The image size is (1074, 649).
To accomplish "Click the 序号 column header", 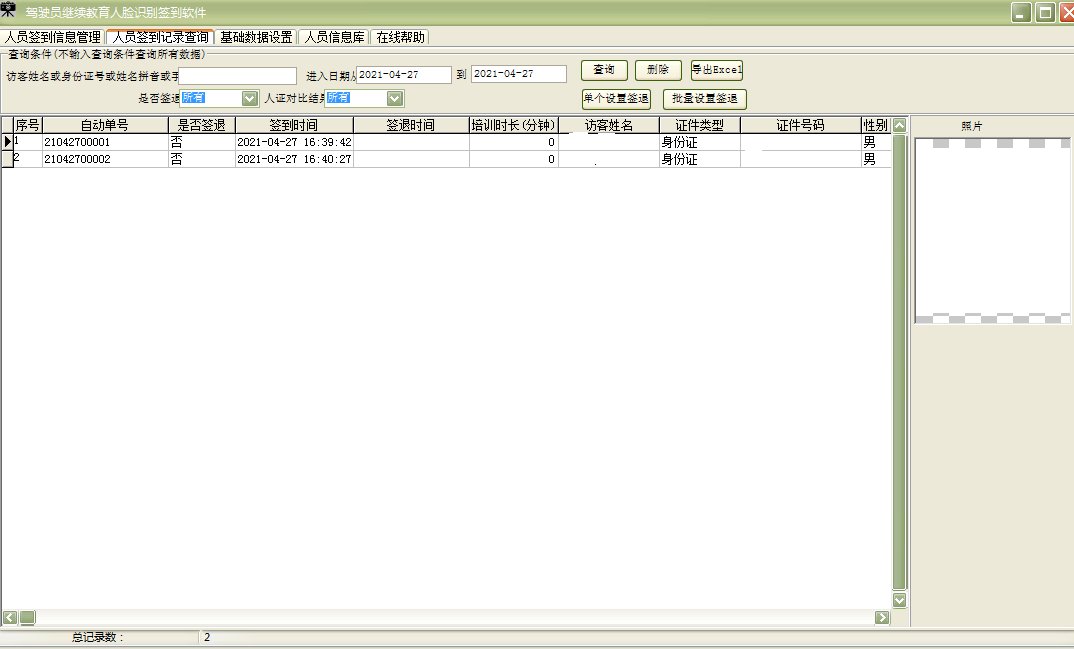I will click(x=27, y=125).
